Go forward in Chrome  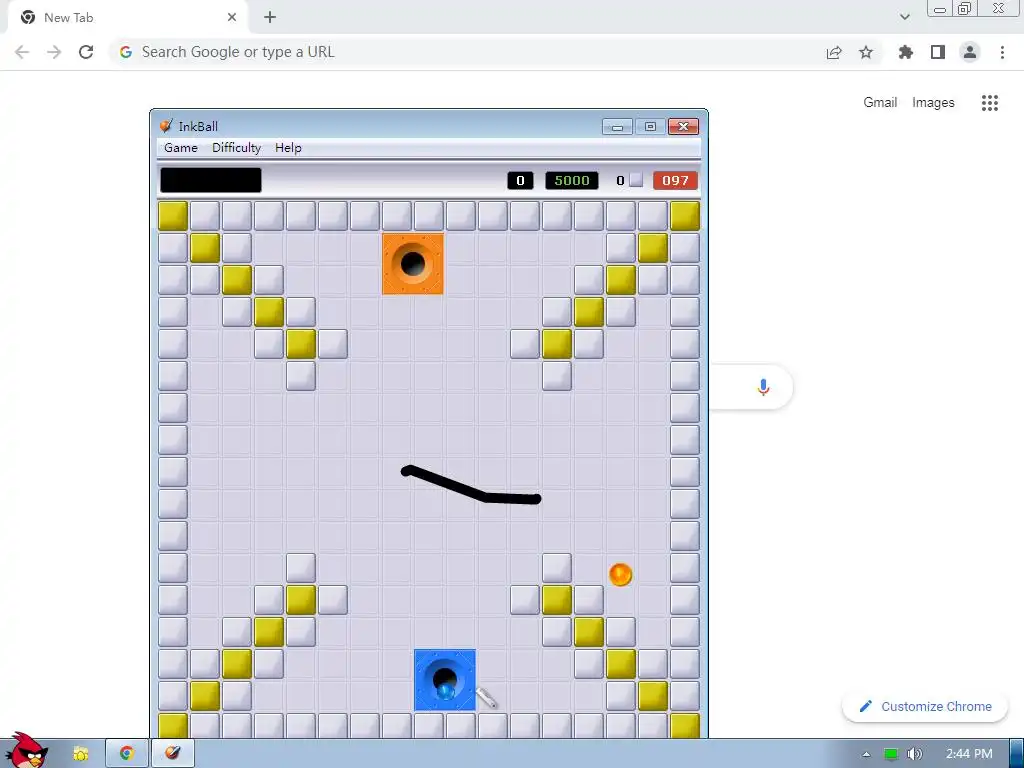point(54,52)
